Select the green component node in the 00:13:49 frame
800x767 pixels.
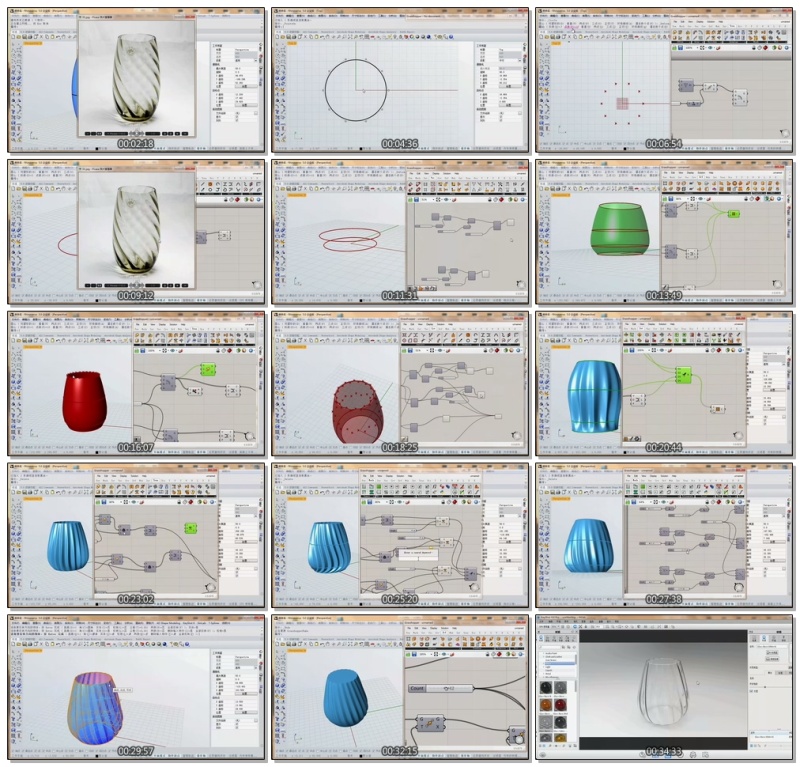[x=734, y=214]
